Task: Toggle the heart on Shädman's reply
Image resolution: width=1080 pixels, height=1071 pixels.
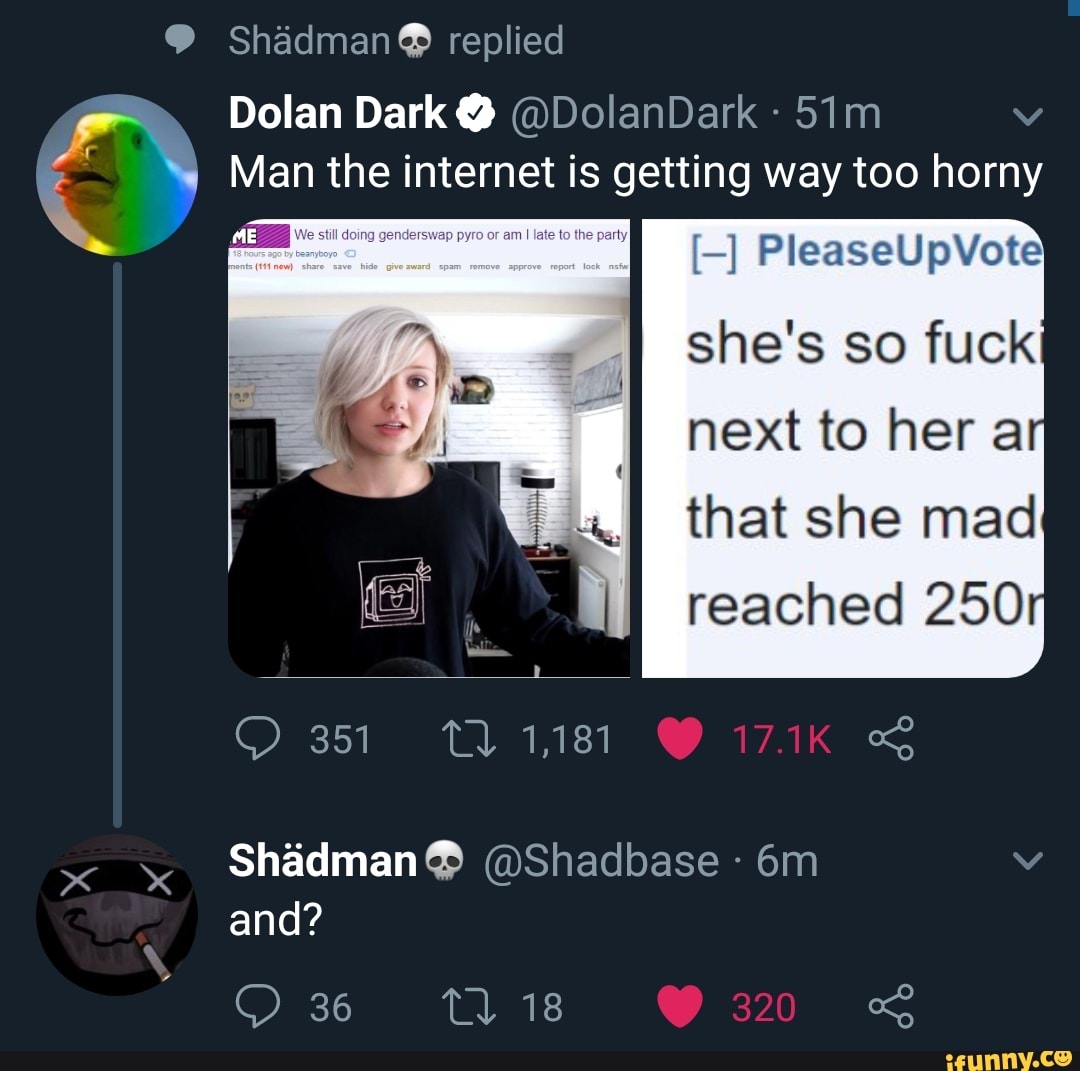Action: pyautogui.click(x=680, y=1006)
